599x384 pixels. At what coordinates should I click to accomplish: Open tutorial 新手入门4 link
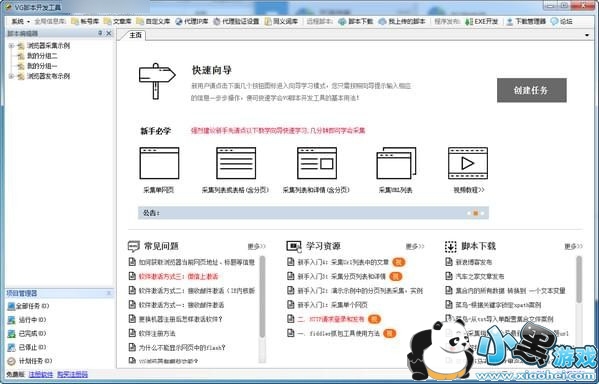coord(343,262)
